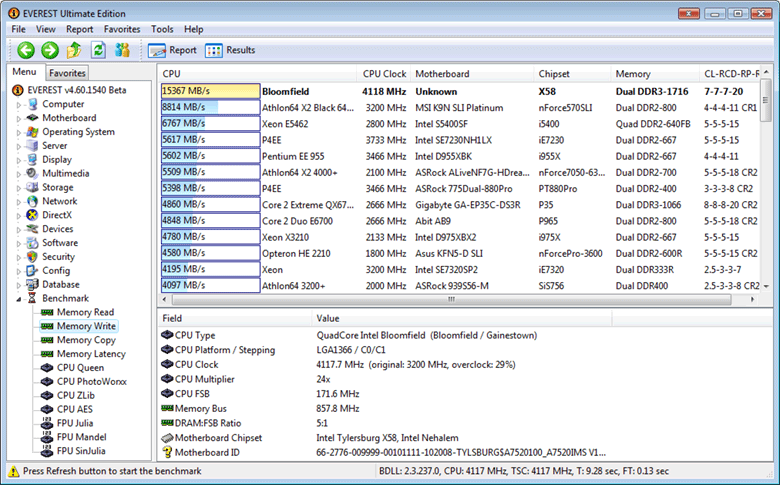Open the FPU Julia benchmark
The height and width of the screenshot is (485, 780).
pyautogui.click(x=75, y=424)
